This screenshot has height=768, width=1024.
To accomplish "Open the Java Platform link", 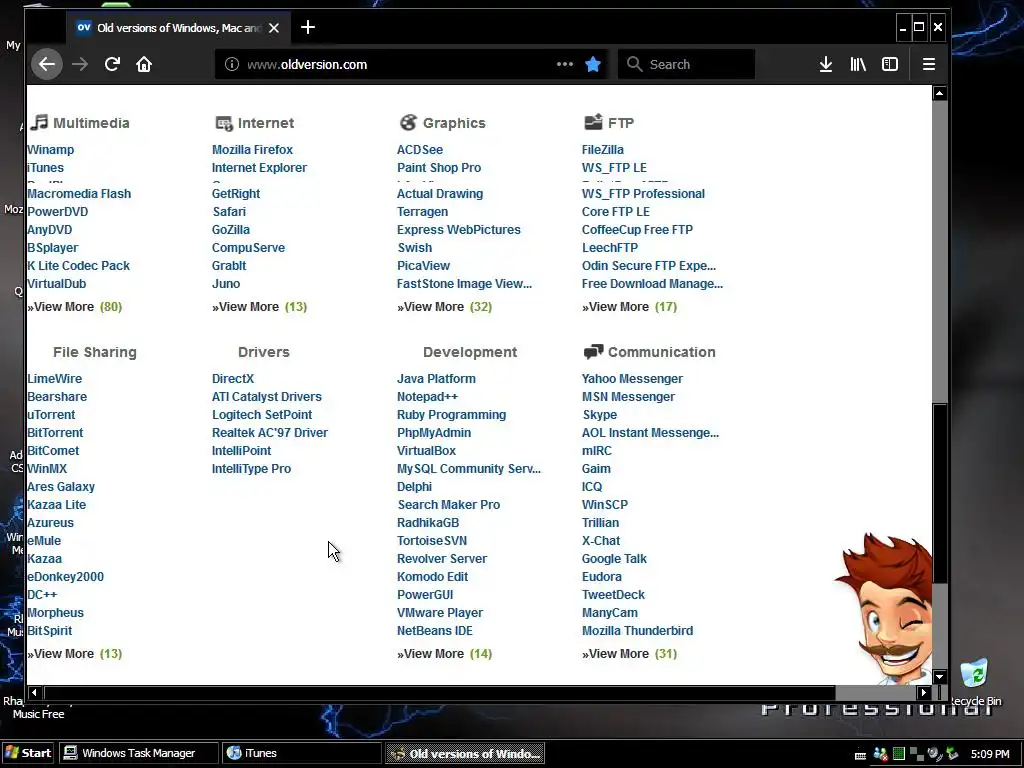I will pos(436,379).
